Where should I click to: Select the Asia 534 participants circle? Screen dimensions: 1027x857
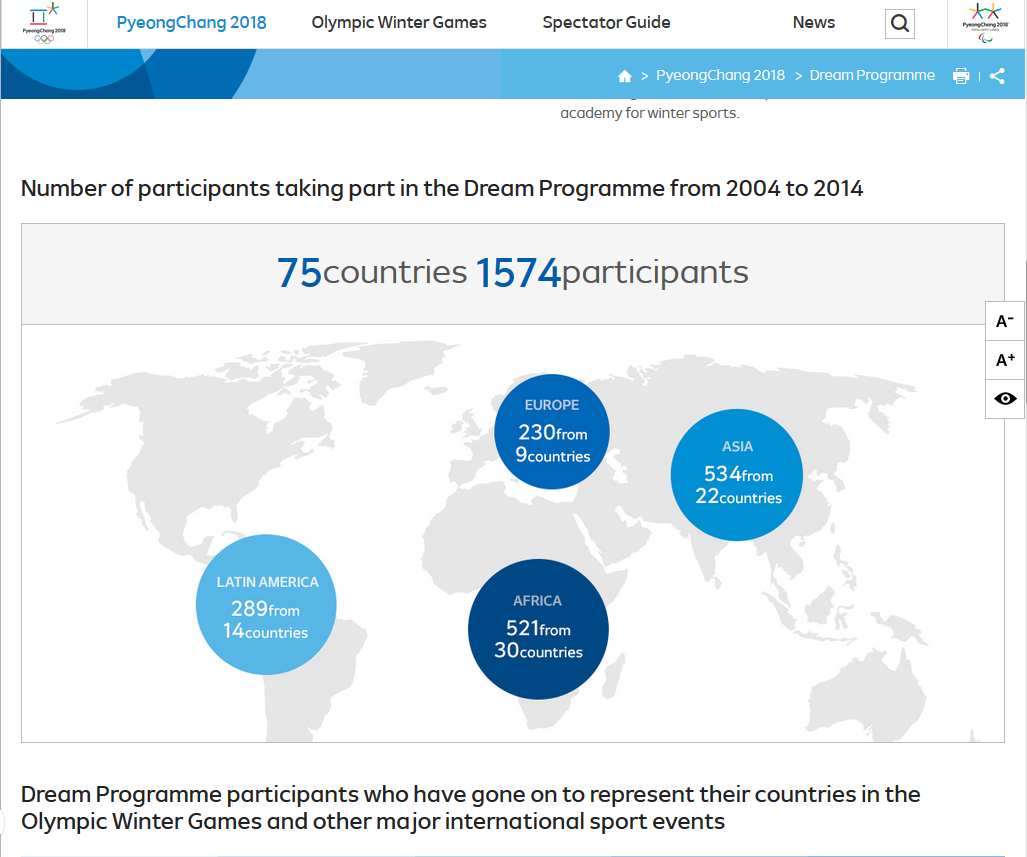point(736,474)
